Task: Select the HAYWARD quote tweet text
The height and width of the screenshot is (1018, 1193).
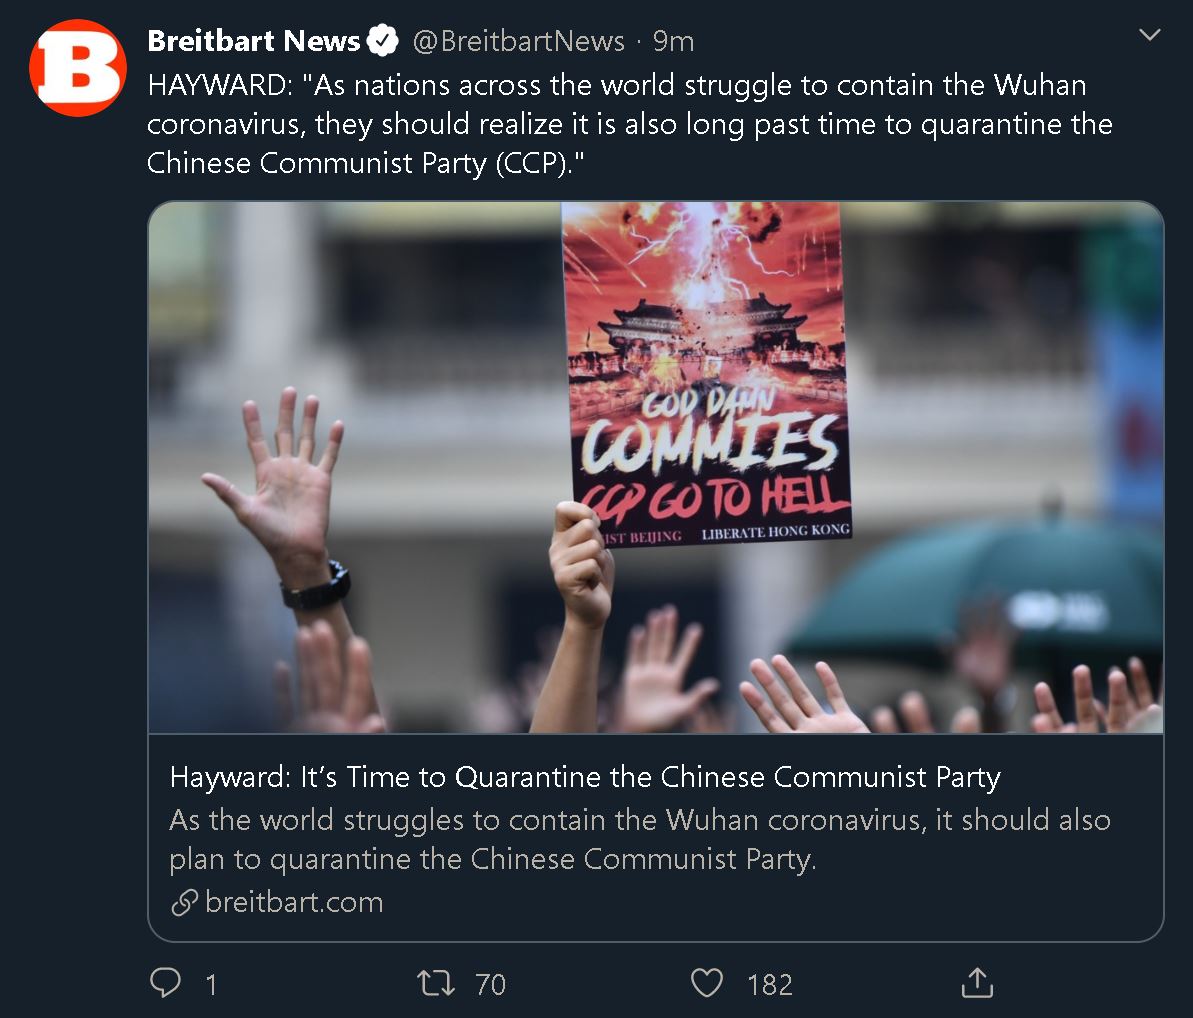Action: pos(630,124)
